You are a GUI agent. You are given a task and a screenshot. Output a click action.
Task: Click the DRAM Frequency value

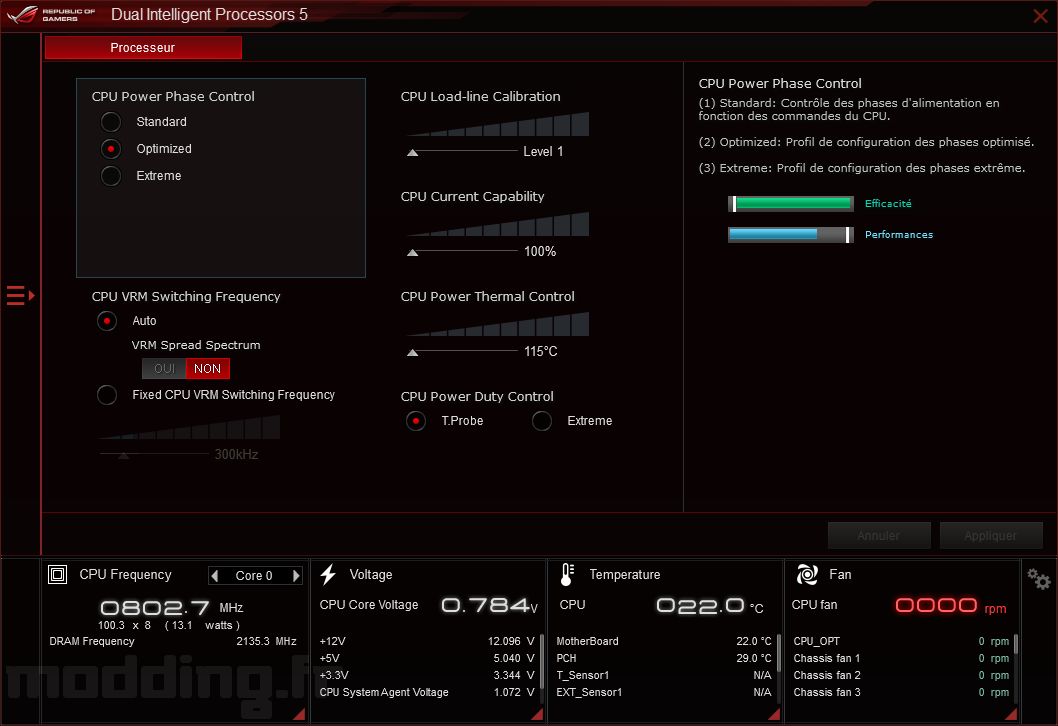coord(267,642)
